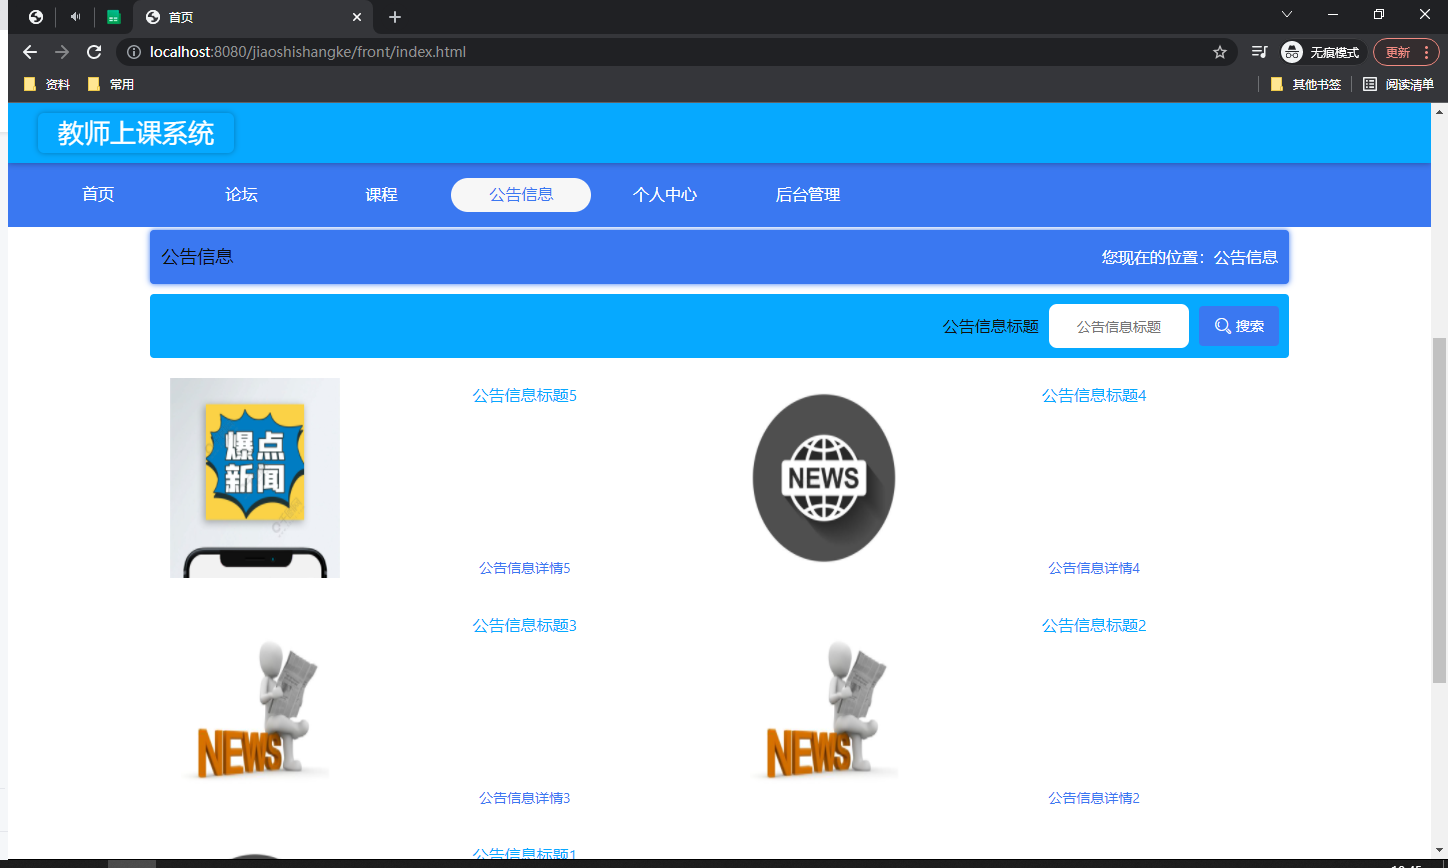The height and width of the screenshot is (868, 1448).
Task: Open the 公告信息标题5 link
Action: [525, 395]
